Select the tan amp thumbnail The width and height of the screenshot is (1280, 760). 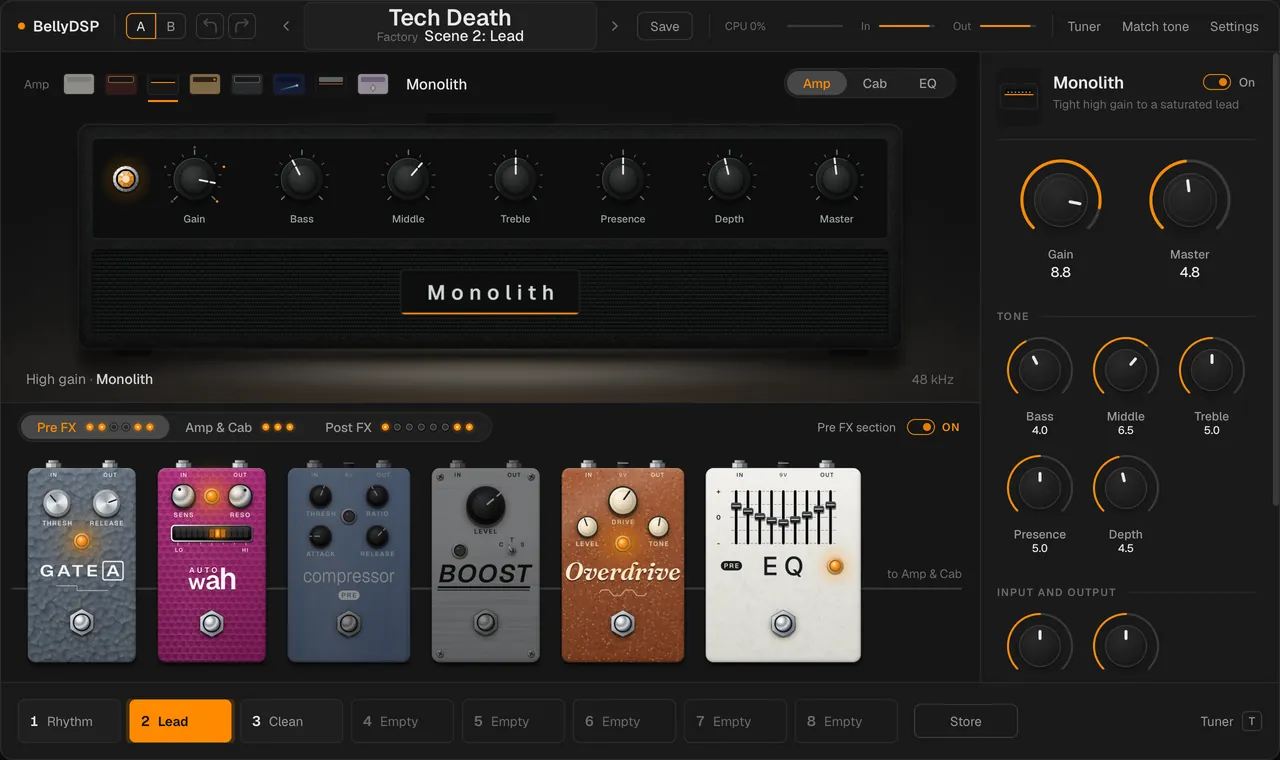tap(205, 84)
